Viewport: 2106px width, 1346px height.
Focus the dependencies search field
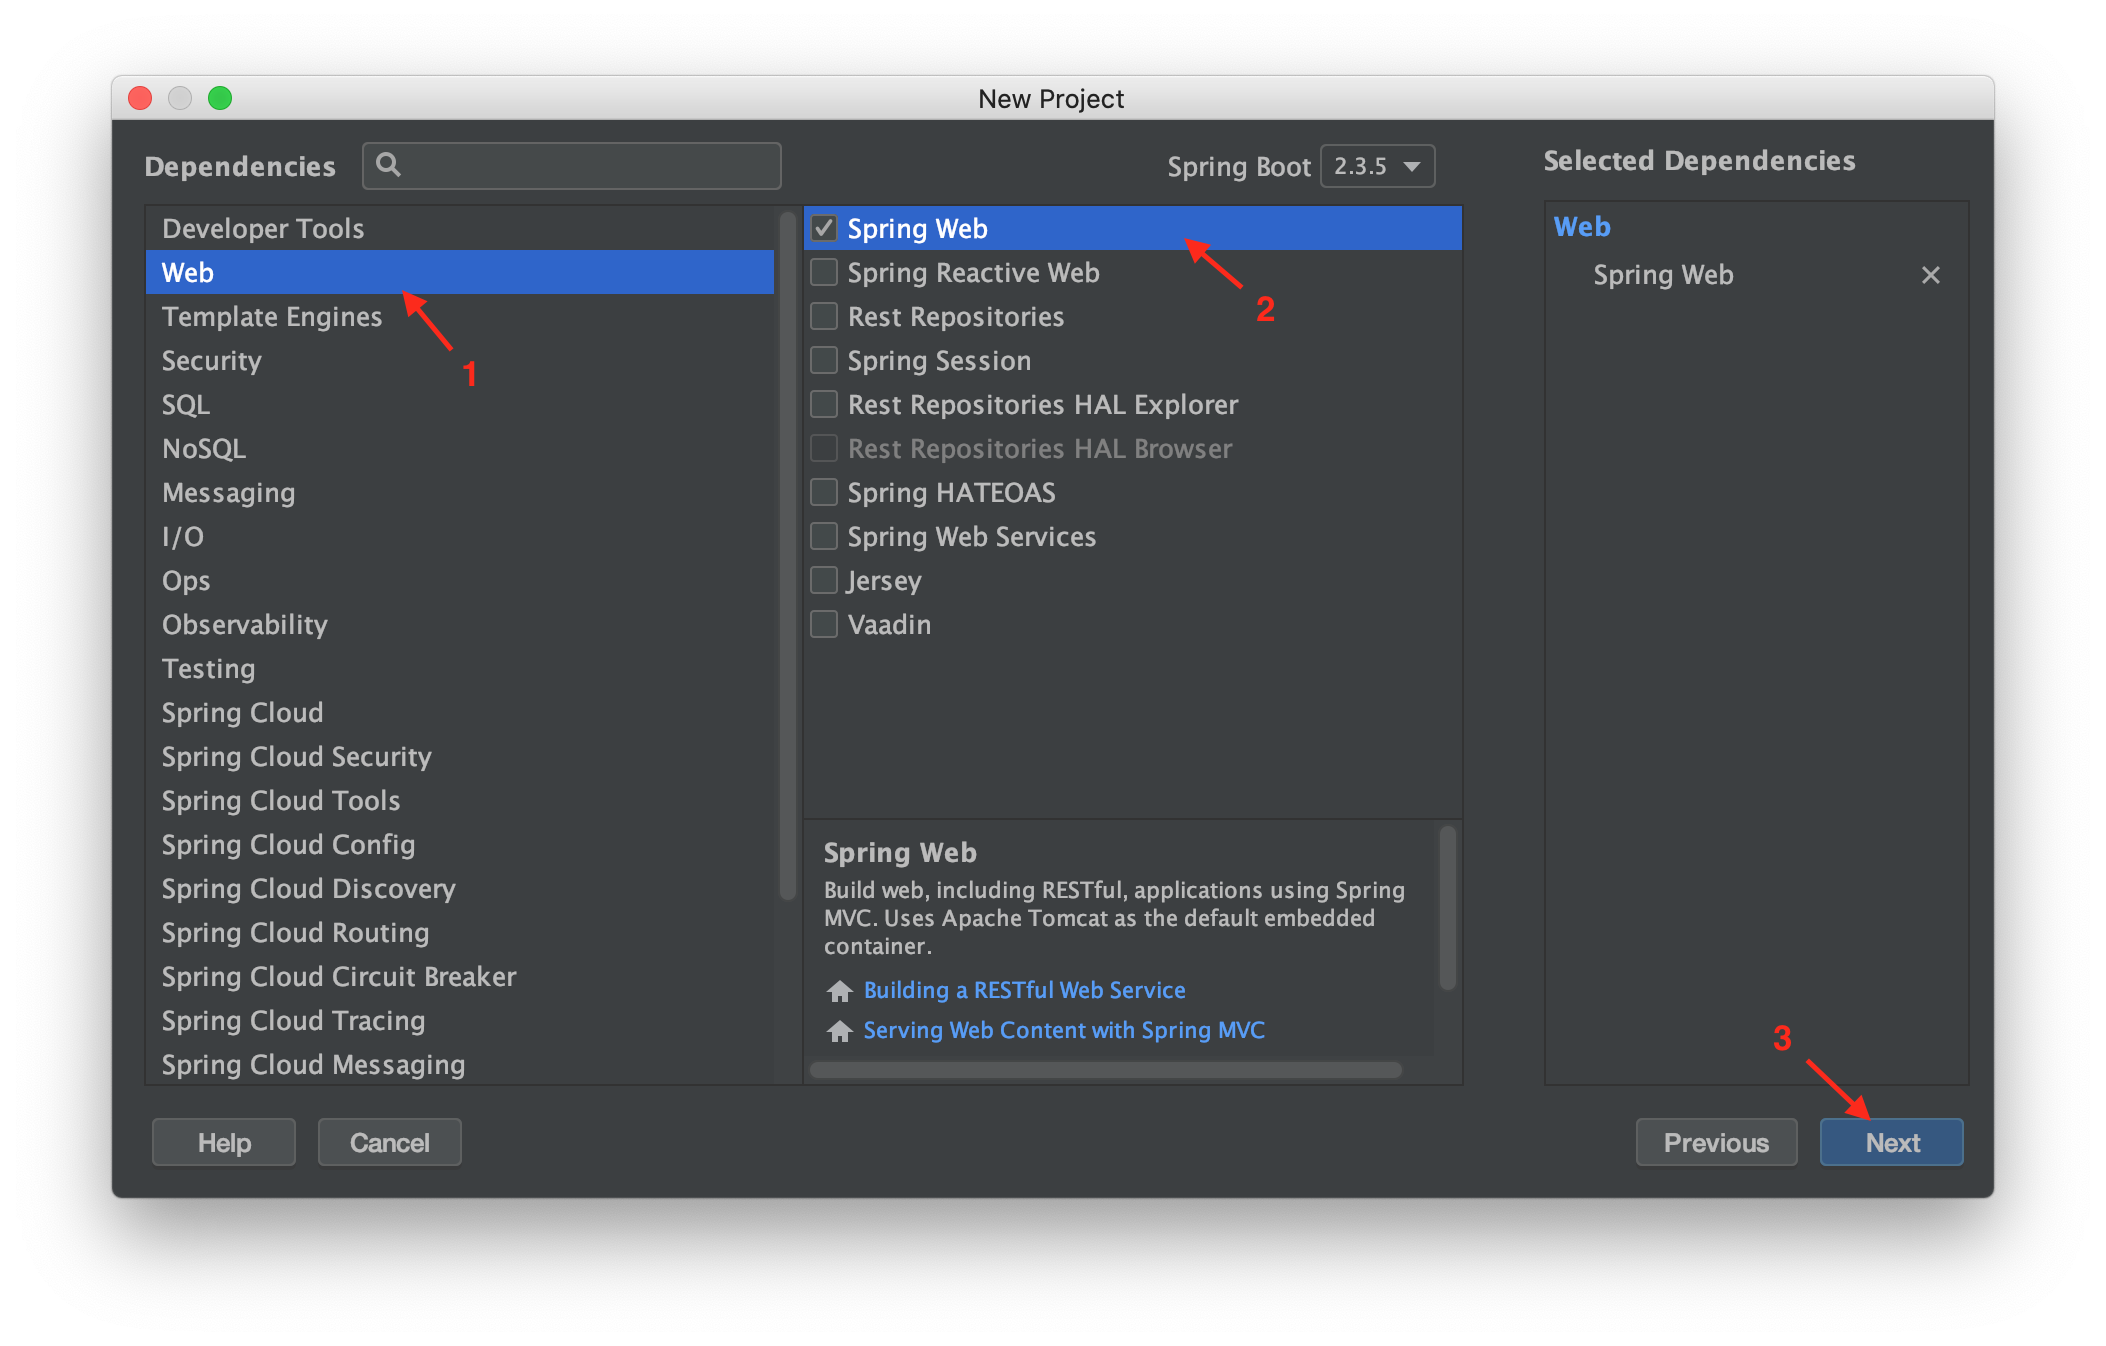tap(572, 166)
